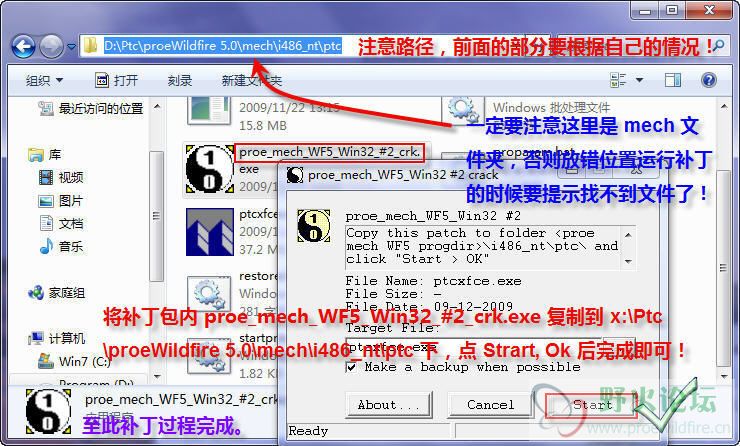Click the proe_mech_WF5_Win32_#2_crk. file name
This screenshot has height=446, width=740.
329,152
